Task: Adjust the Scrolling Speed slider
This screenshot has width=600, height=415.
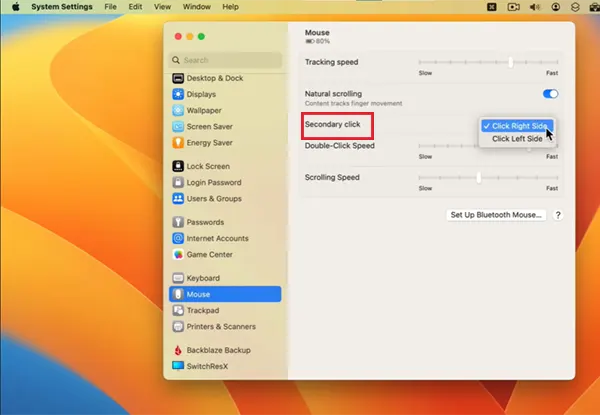Action: click(488, 177)
